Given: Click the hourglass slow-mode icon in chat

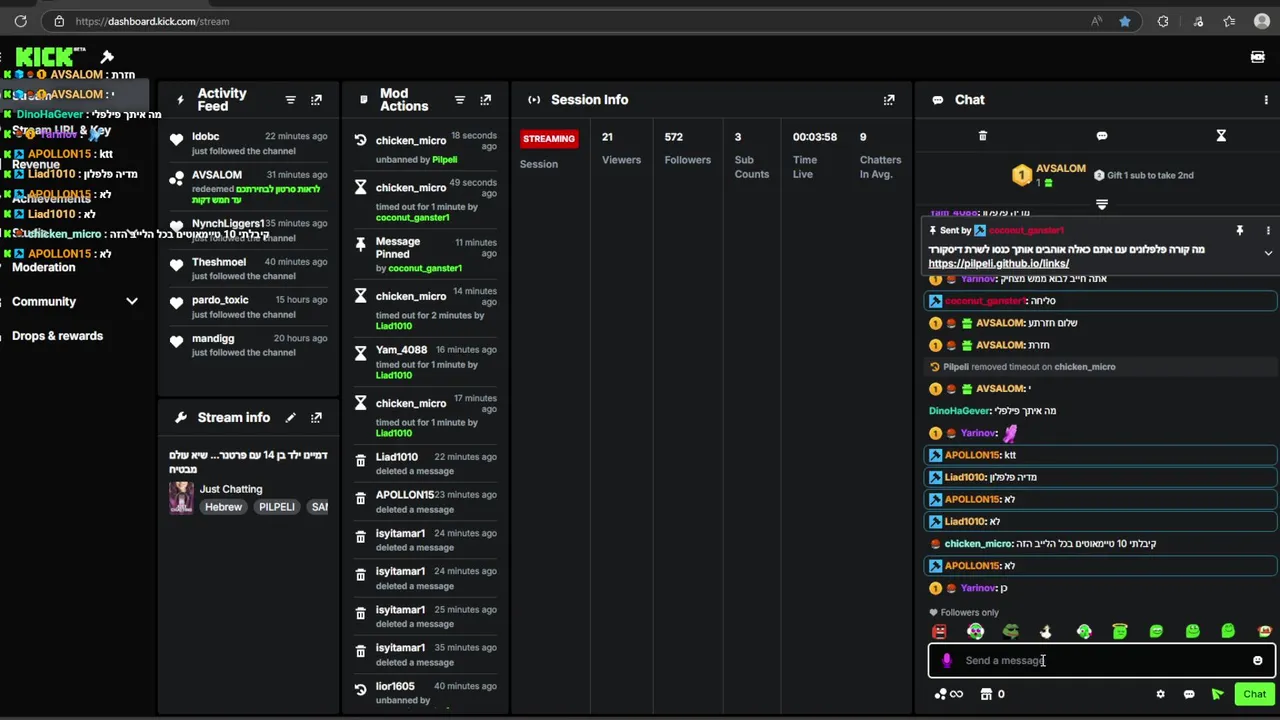Looking at the screenshot, I should [x=1221, y=136].
